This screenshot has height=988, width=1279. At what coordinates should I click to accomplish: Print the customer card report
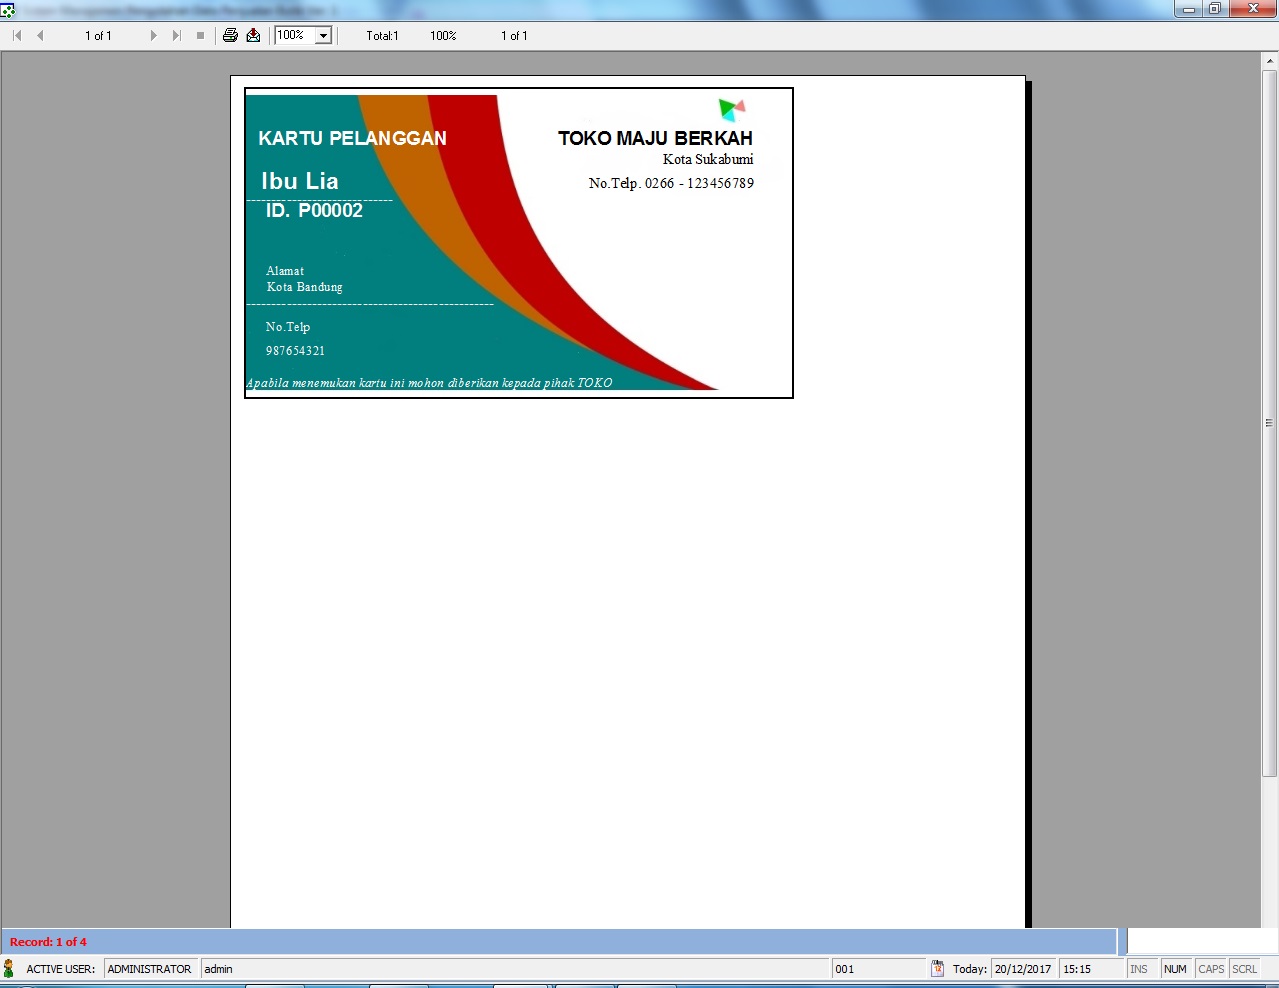click(230, 35)
